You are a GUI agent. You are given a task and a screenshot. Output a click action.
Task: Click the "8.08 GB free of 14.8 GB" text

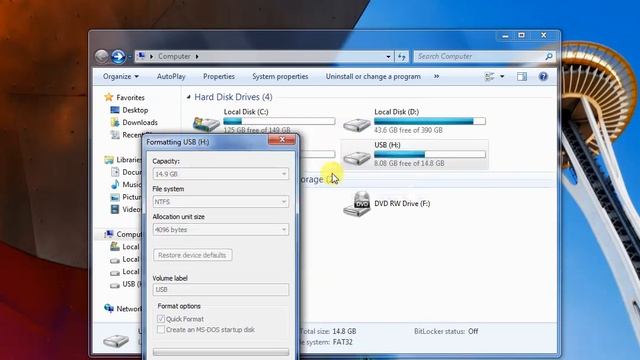pos(409,163)
